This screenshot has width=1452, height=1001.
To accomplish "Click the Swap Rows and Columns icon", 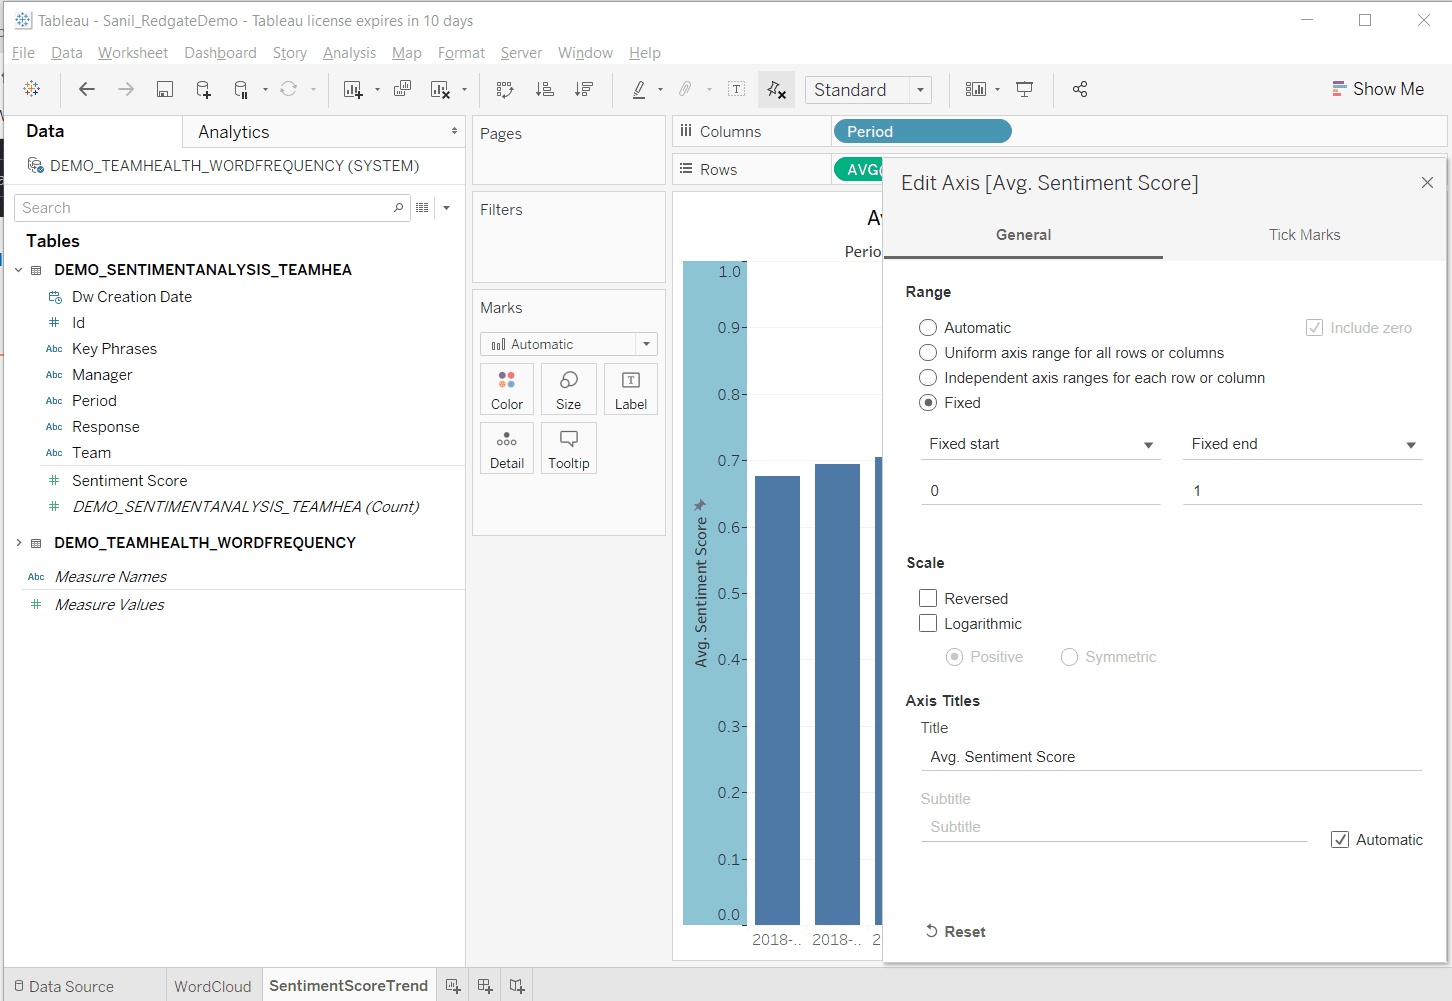I will (x=505, y=90).
